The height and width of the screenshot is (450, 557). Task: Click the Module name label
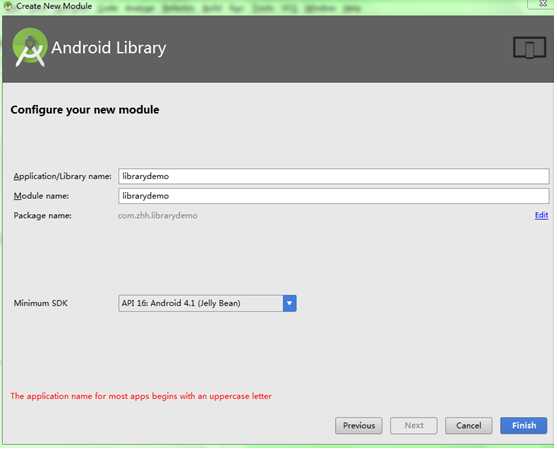click(x=41, y=196)
